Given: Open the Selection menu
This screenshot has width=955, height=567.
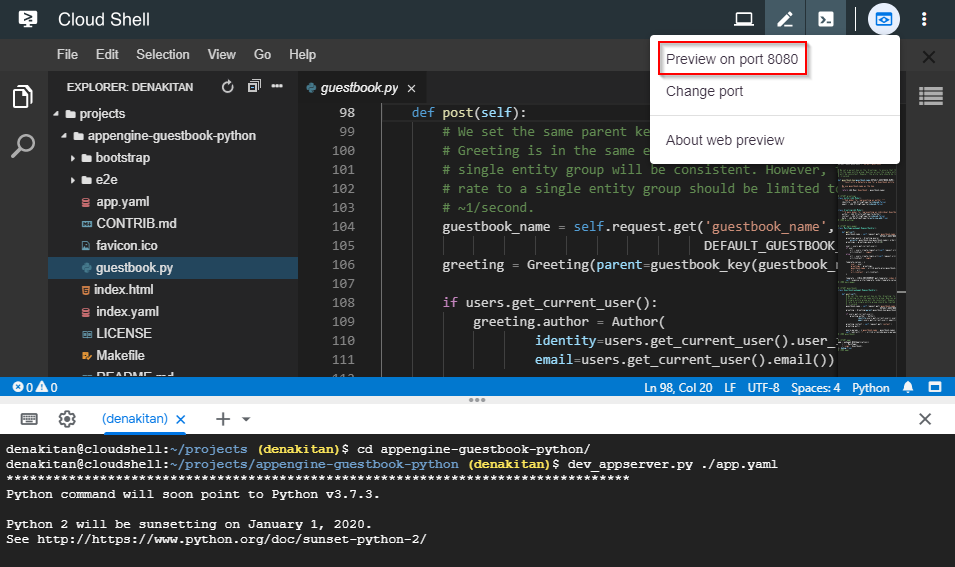Looking at the screenshot, I should [163, 55].
